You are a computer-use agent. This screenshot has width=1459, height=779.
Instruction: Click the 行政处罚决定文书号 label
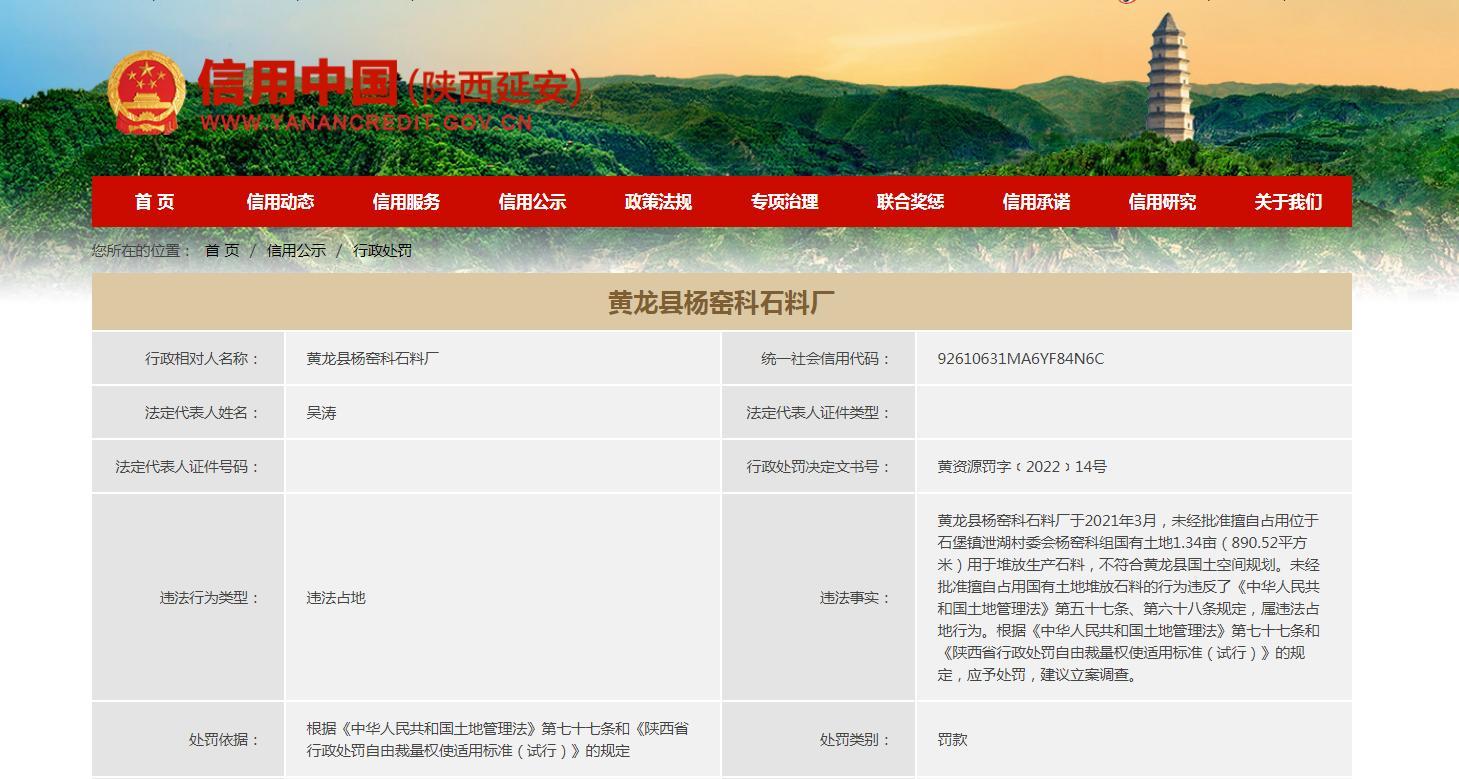[x=818, y=467]
